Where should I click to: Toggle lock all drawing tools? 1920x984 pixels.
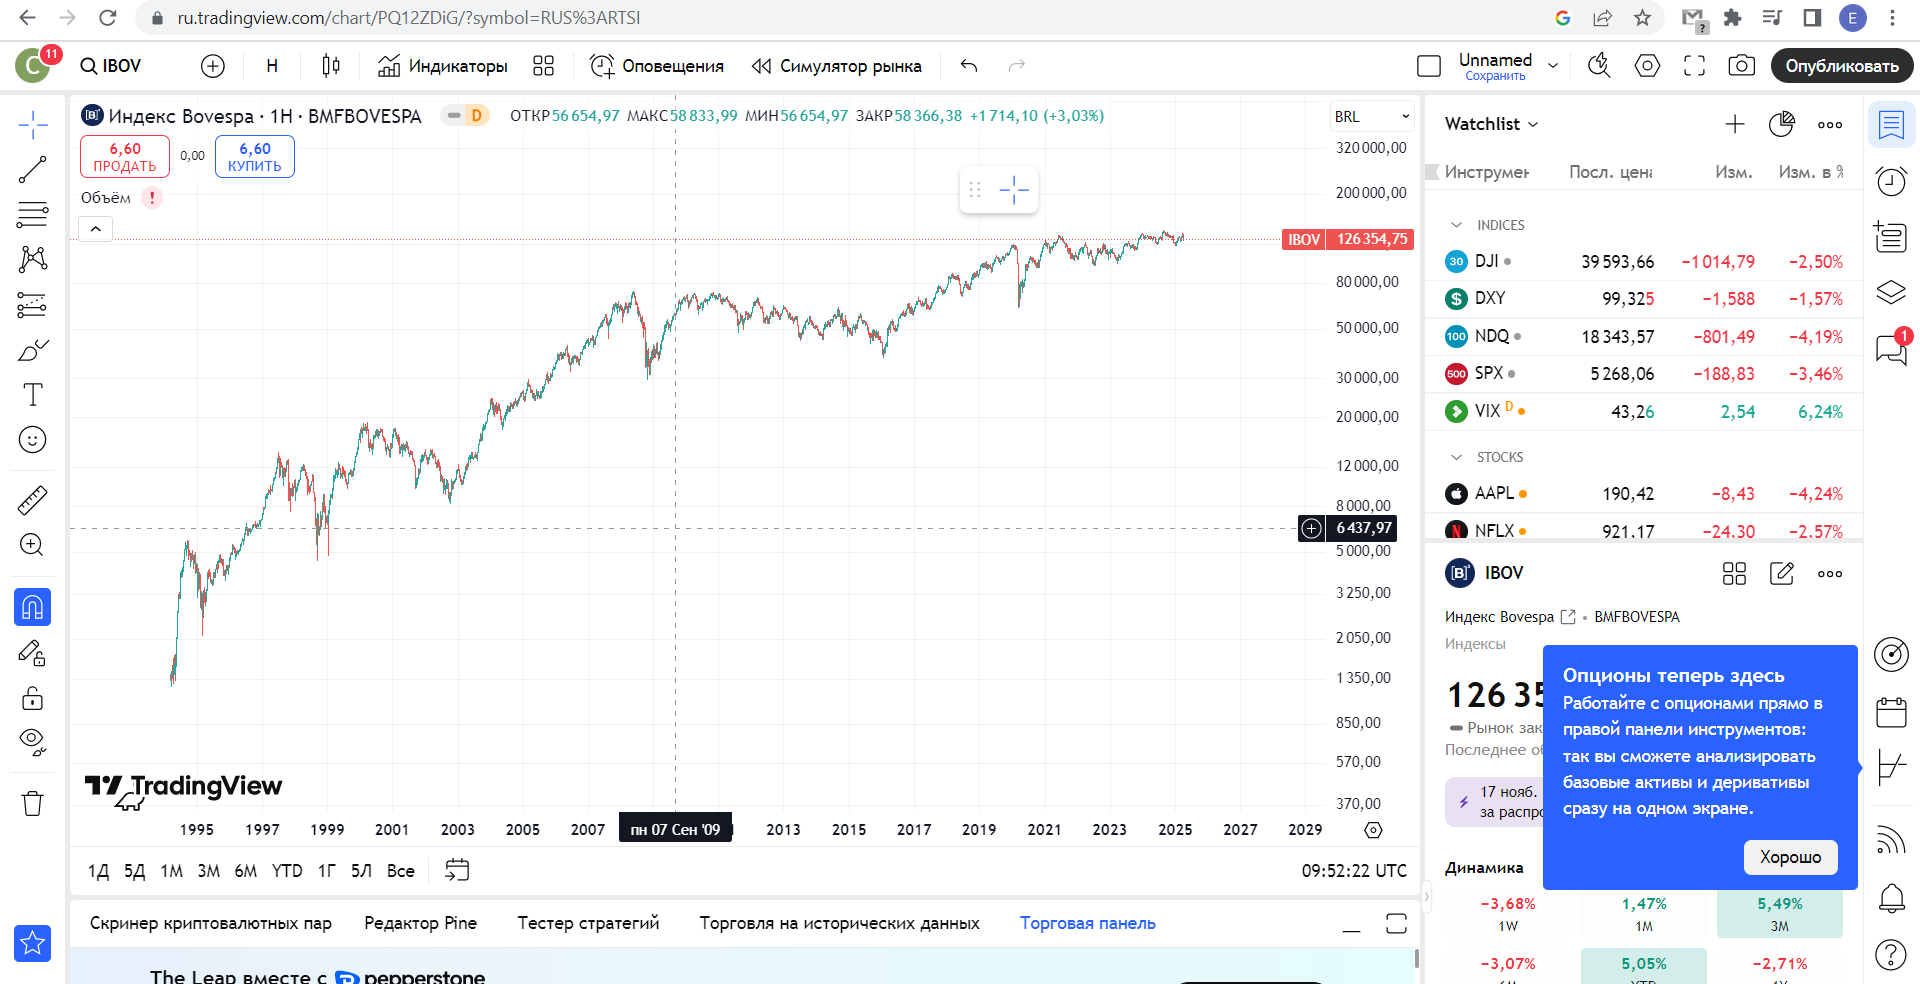coord(33,697)
